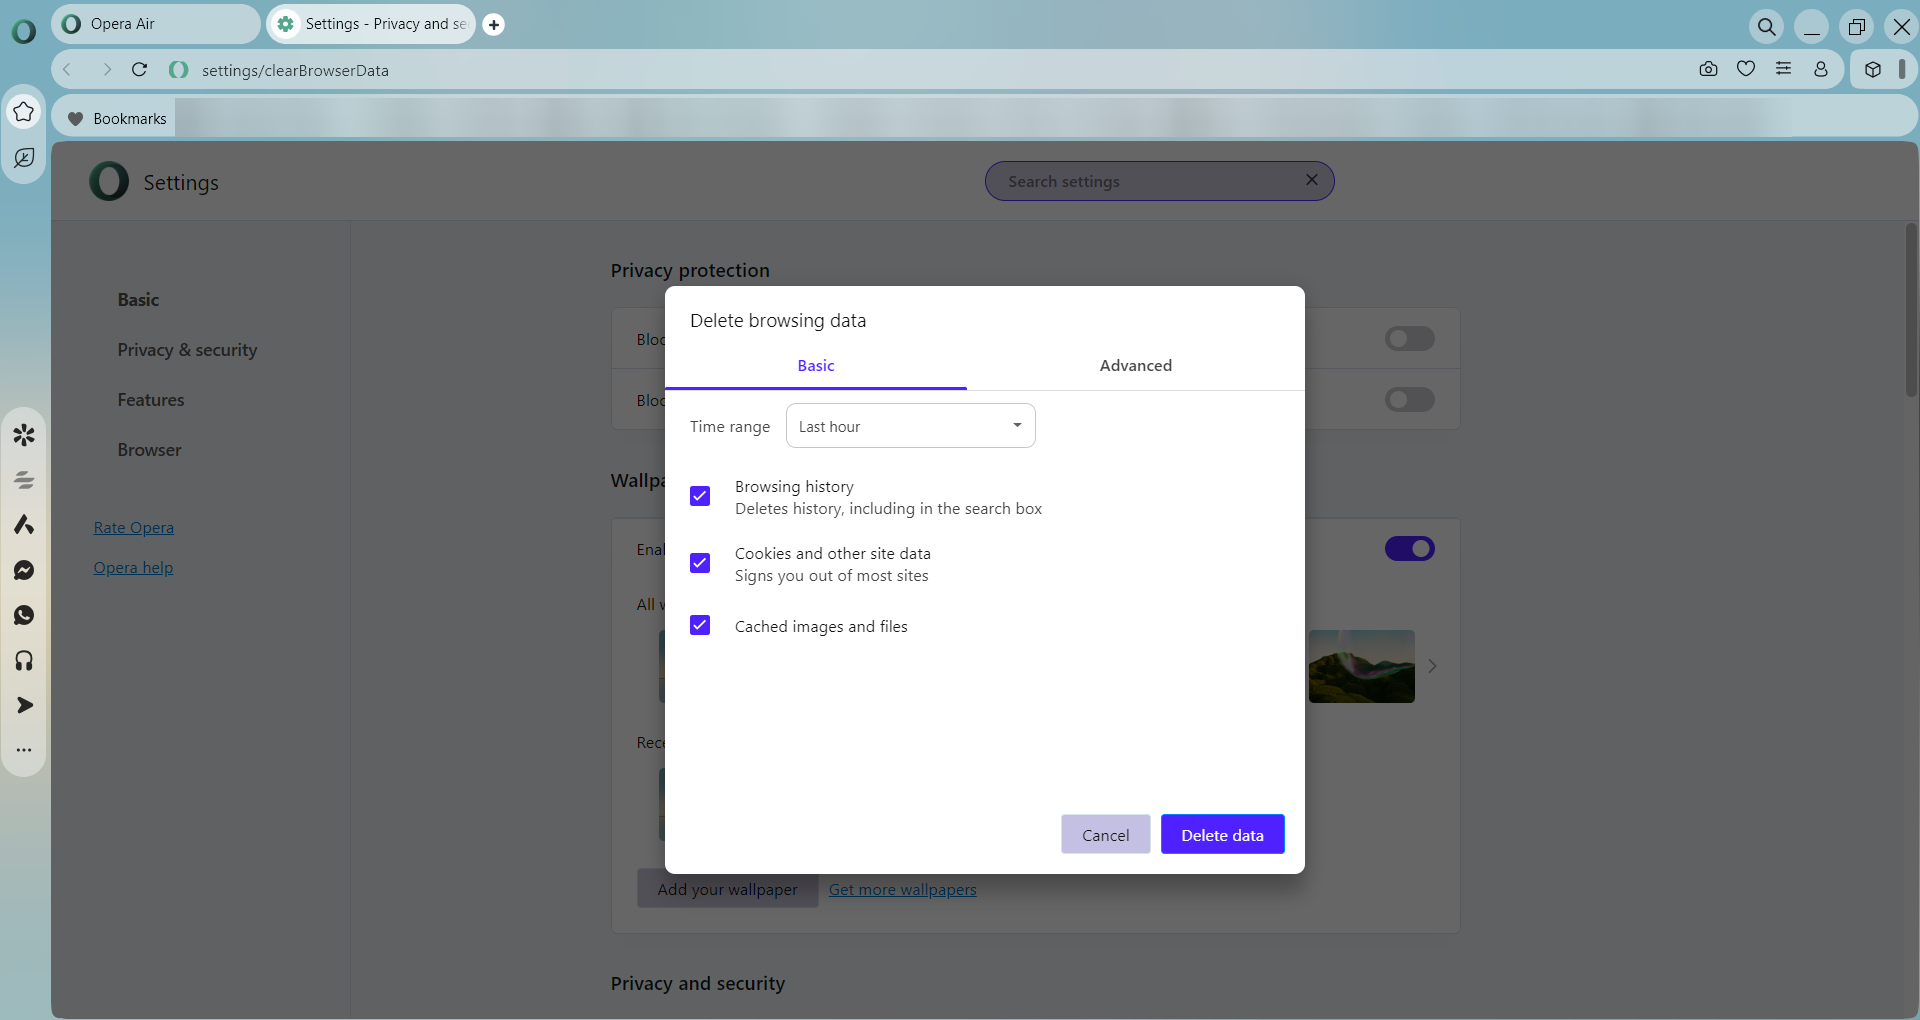Open the Speed Dial start page icon
Viewport: 1920px width, 1020px height.
pos(24,112)
